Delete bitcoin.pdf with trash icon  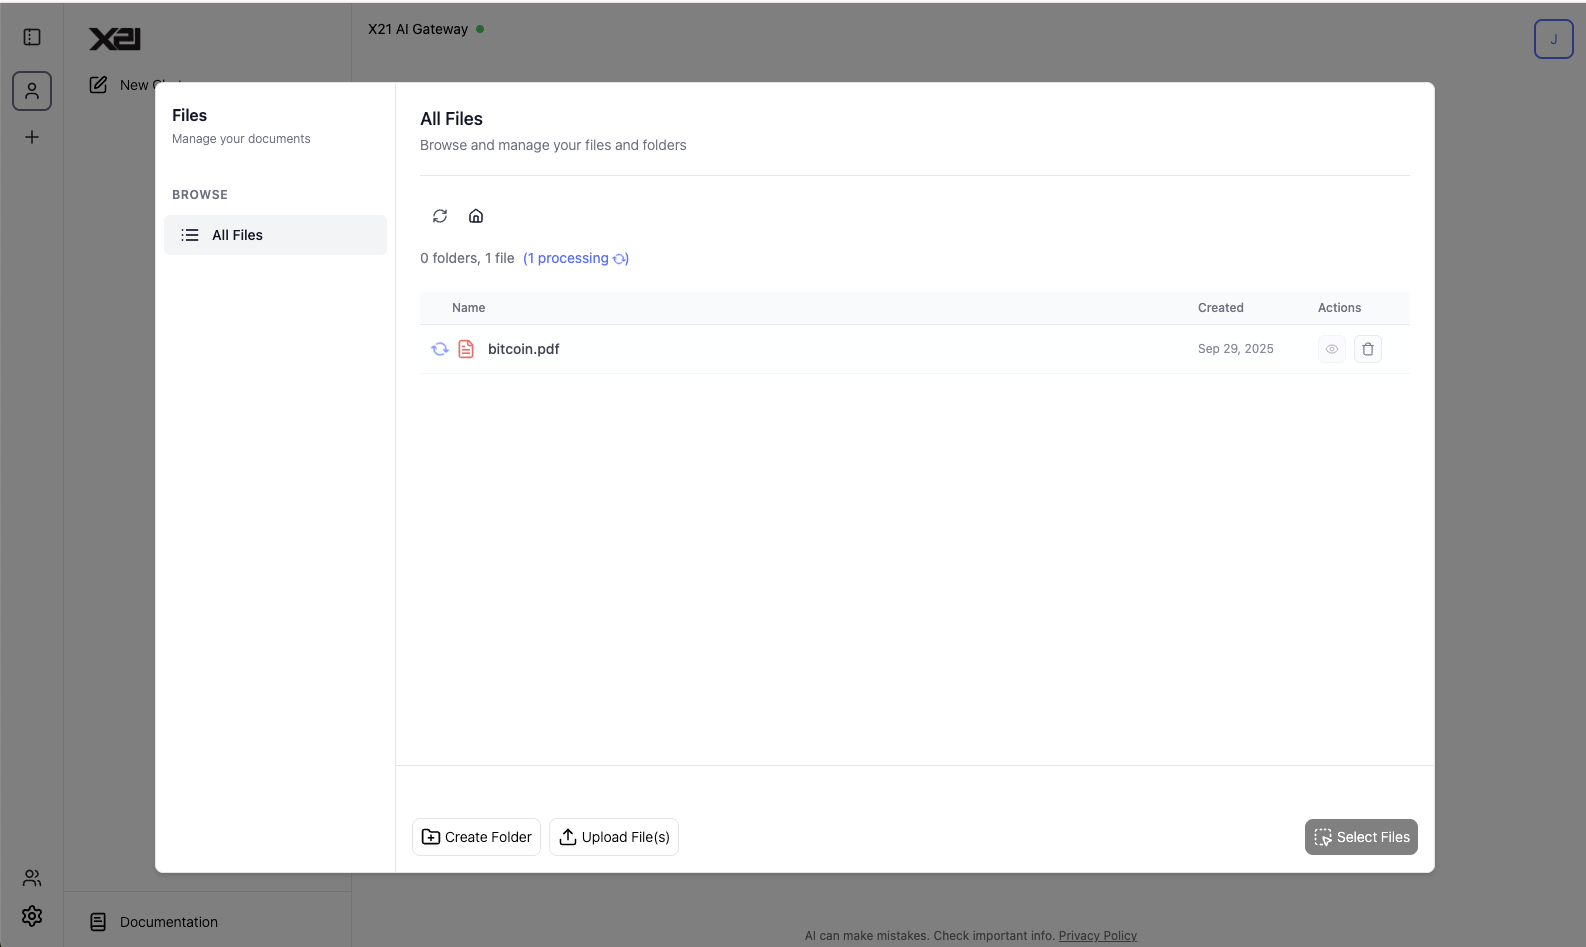(1367, 349)
